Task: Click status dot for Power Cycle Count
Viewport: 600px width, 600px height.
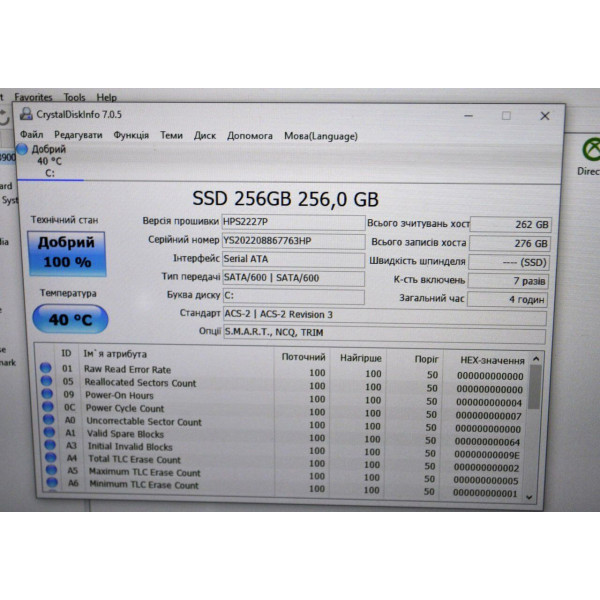Action: click(x=48, y=406)
